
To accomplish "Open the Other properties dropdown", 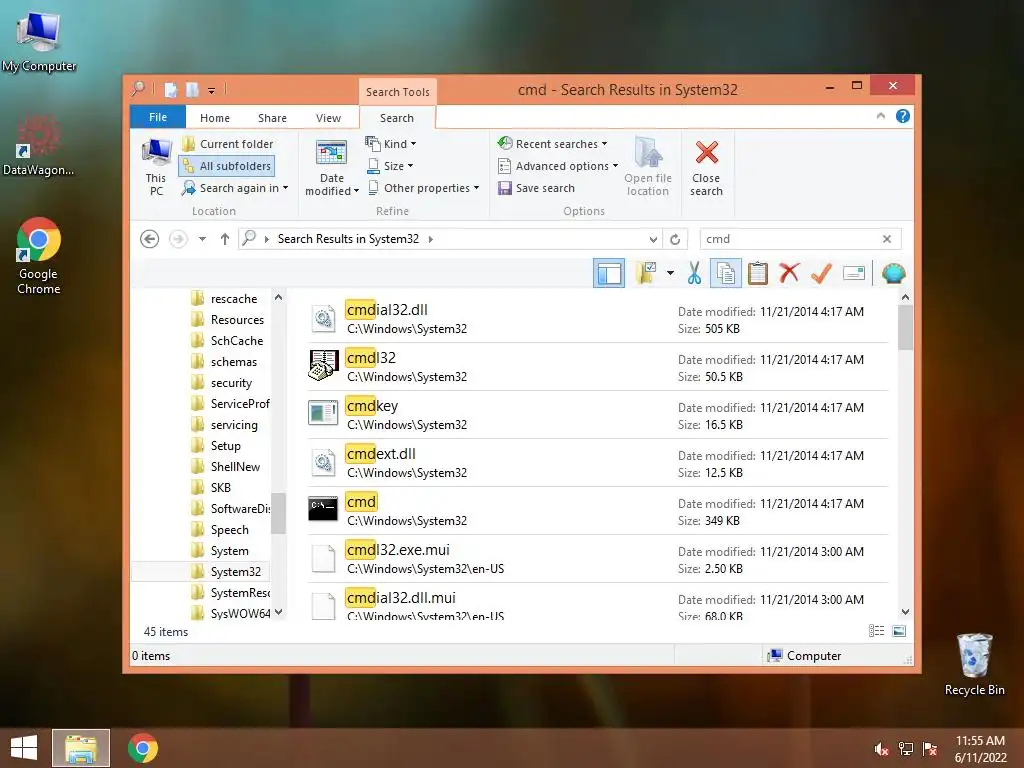I will 423,188.
